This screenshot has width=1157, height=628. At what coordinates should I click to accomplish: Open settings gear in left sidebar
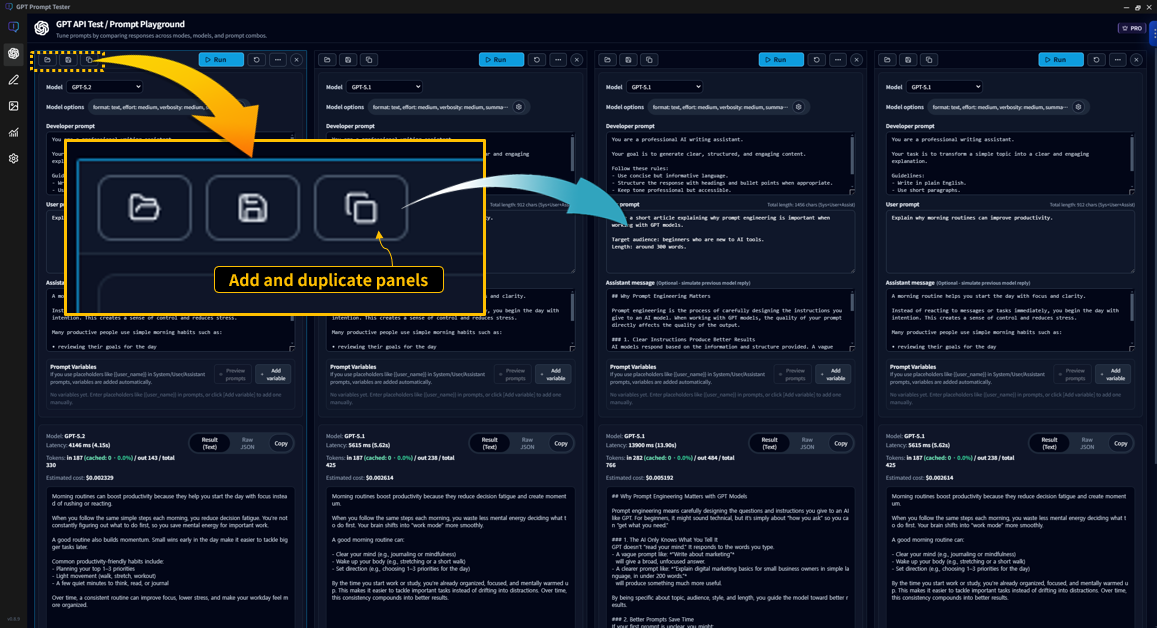point(14,158)
